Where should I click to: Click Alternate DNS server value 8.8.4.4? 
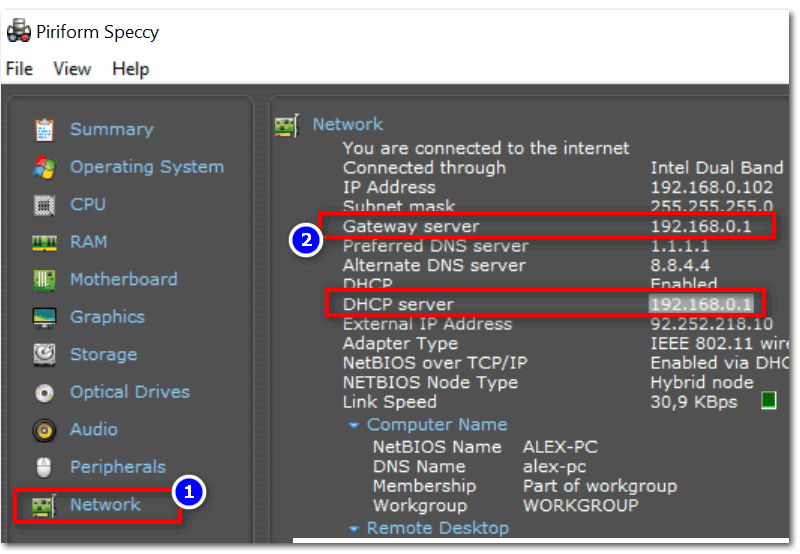coord(680,265)
